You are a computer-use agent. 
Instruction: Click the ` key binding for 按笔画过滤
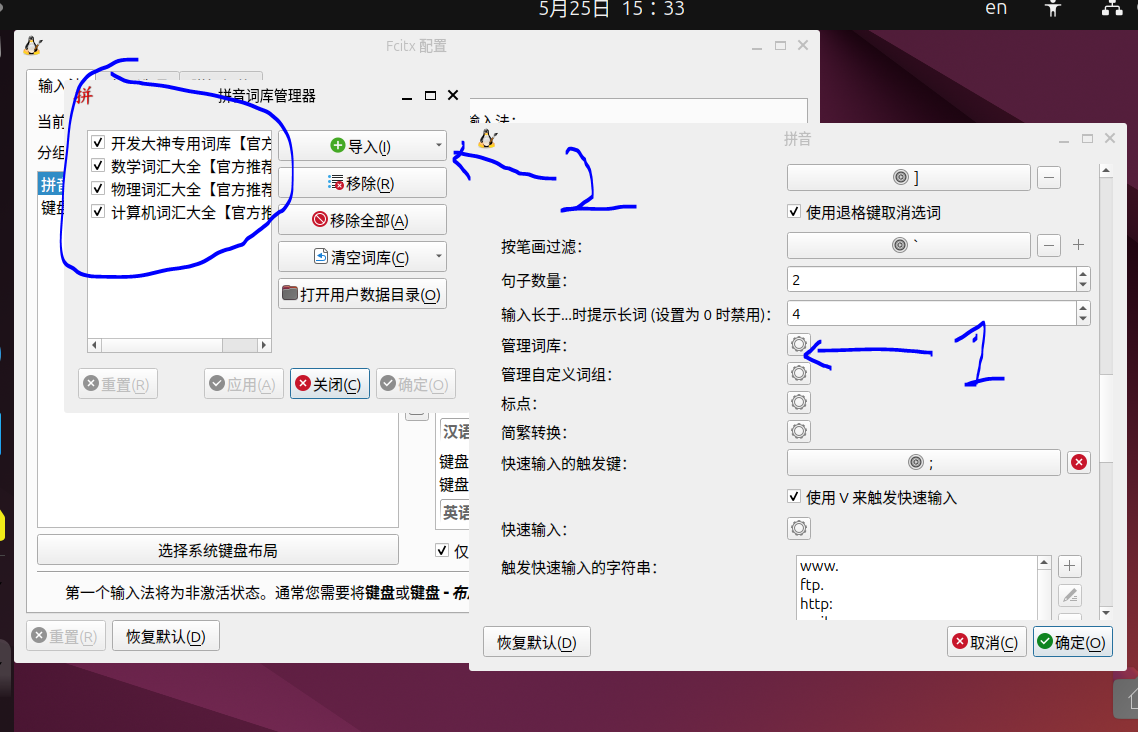pos(909,245)
